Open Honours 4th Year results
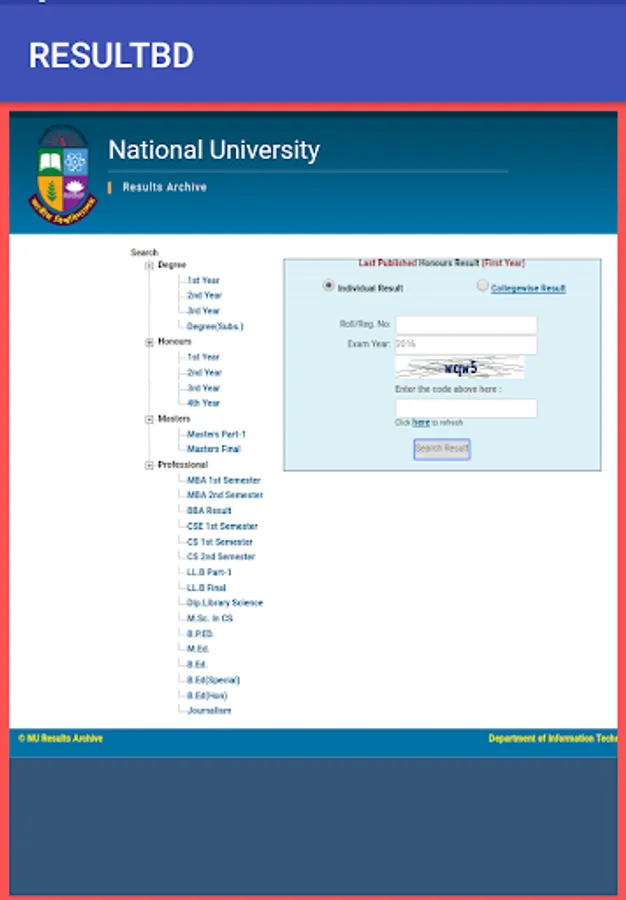 tap(203, 403)
